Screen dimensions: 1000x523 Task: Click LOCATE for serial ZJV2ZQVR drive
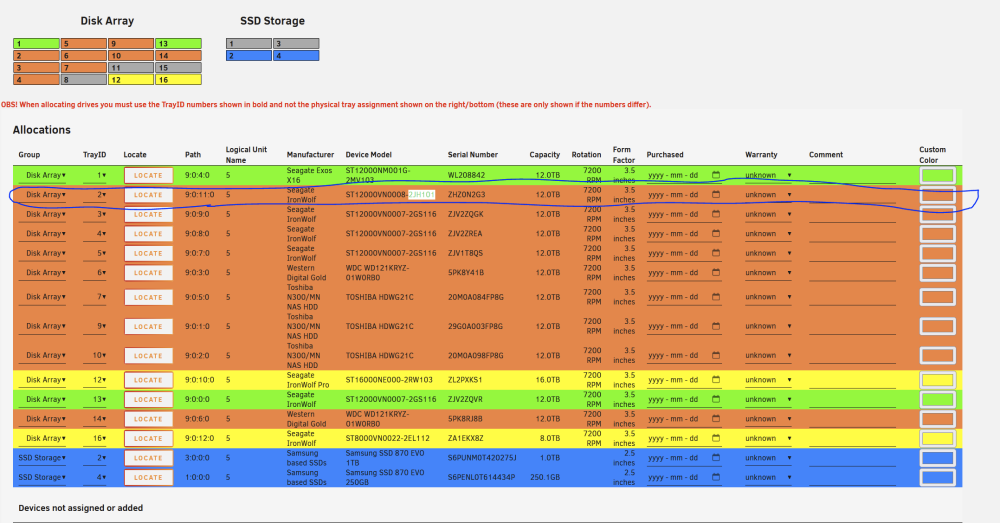pyautogui.click(x=148, y=399)
